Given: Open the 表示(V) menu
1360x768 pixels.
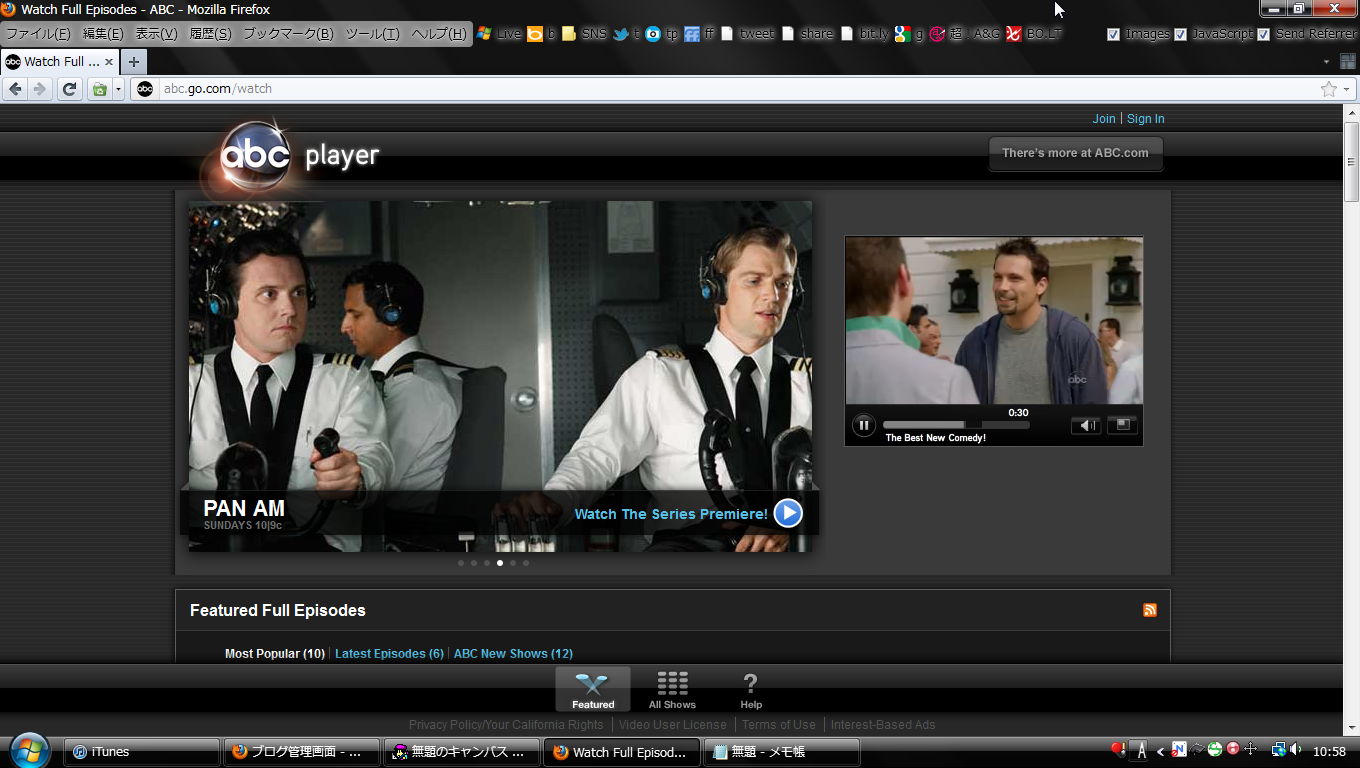Looking at the screenshot, I should tap(156, 34).
